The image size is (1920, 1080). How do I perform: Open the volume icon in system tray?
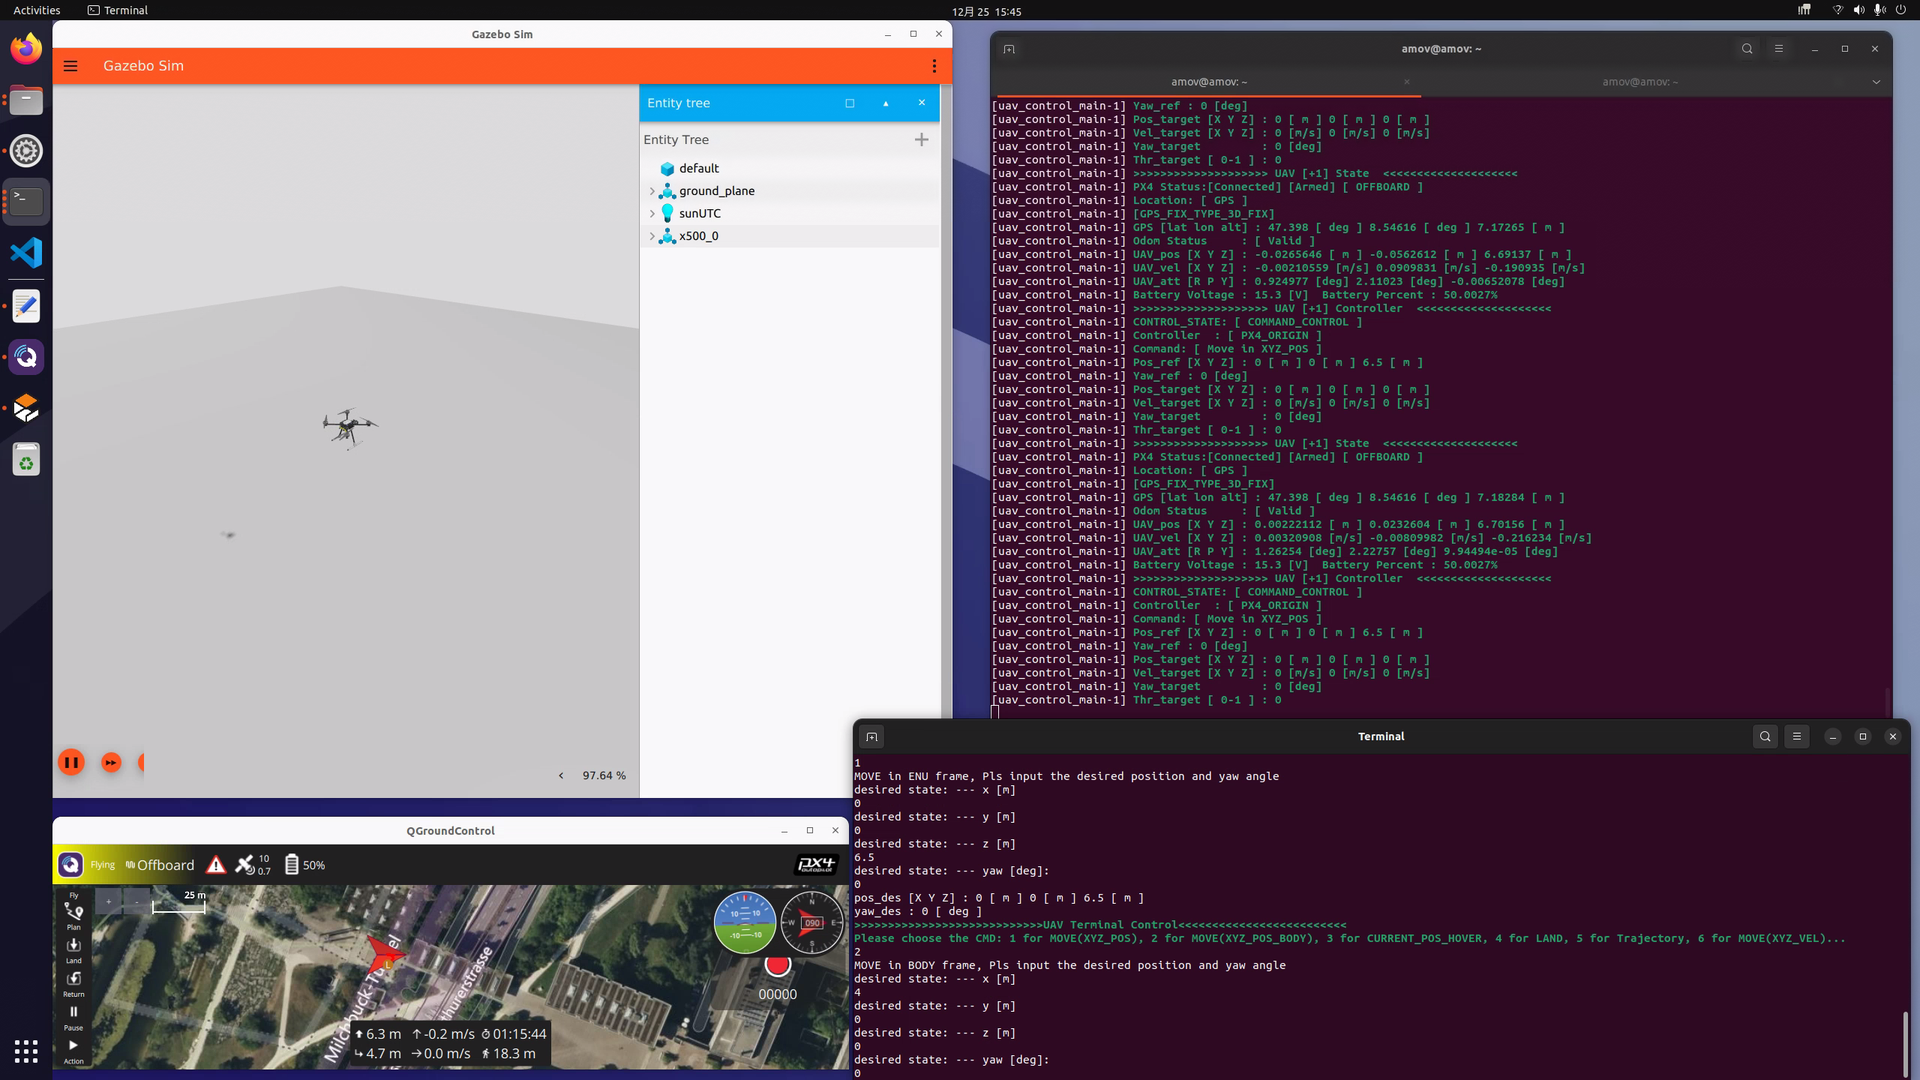tap(1858, 10)
